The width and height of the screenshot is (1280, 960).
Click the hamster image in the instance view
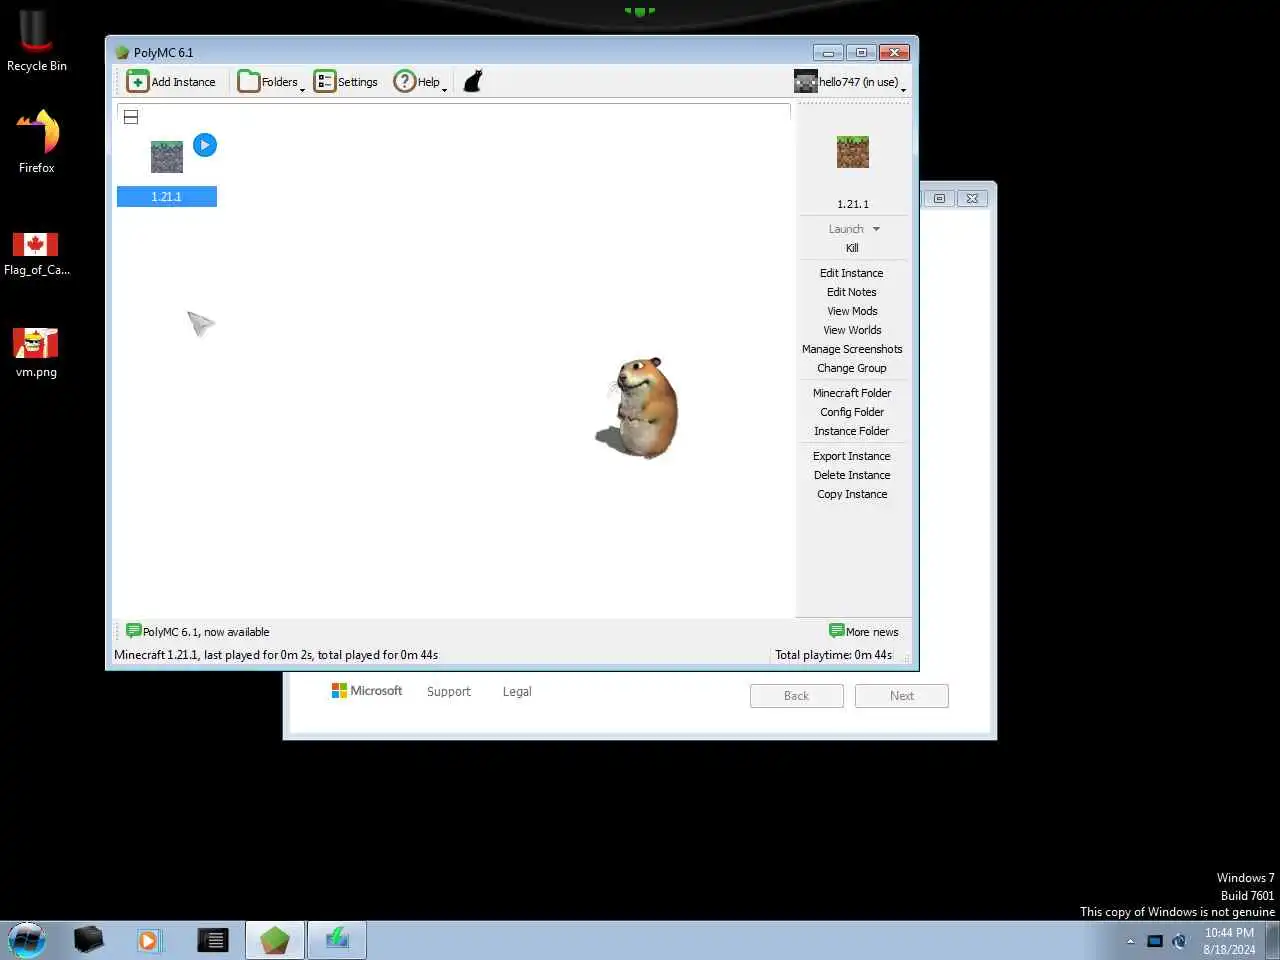tap(638, 408)
